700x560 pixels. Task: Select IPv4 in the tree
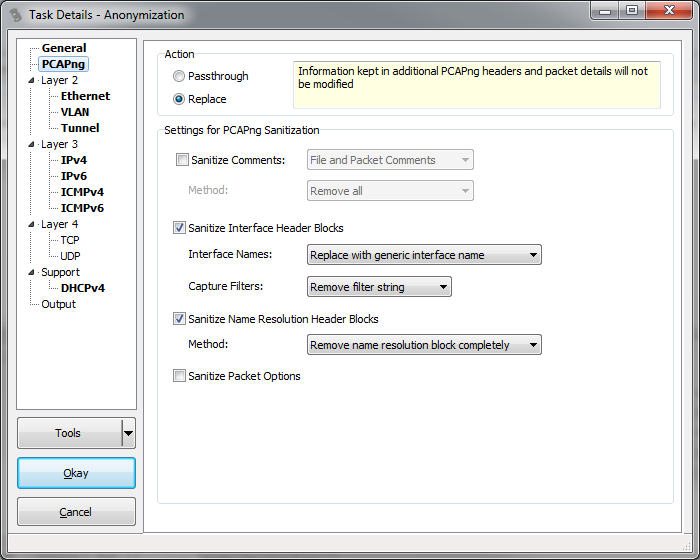point(74,160)
